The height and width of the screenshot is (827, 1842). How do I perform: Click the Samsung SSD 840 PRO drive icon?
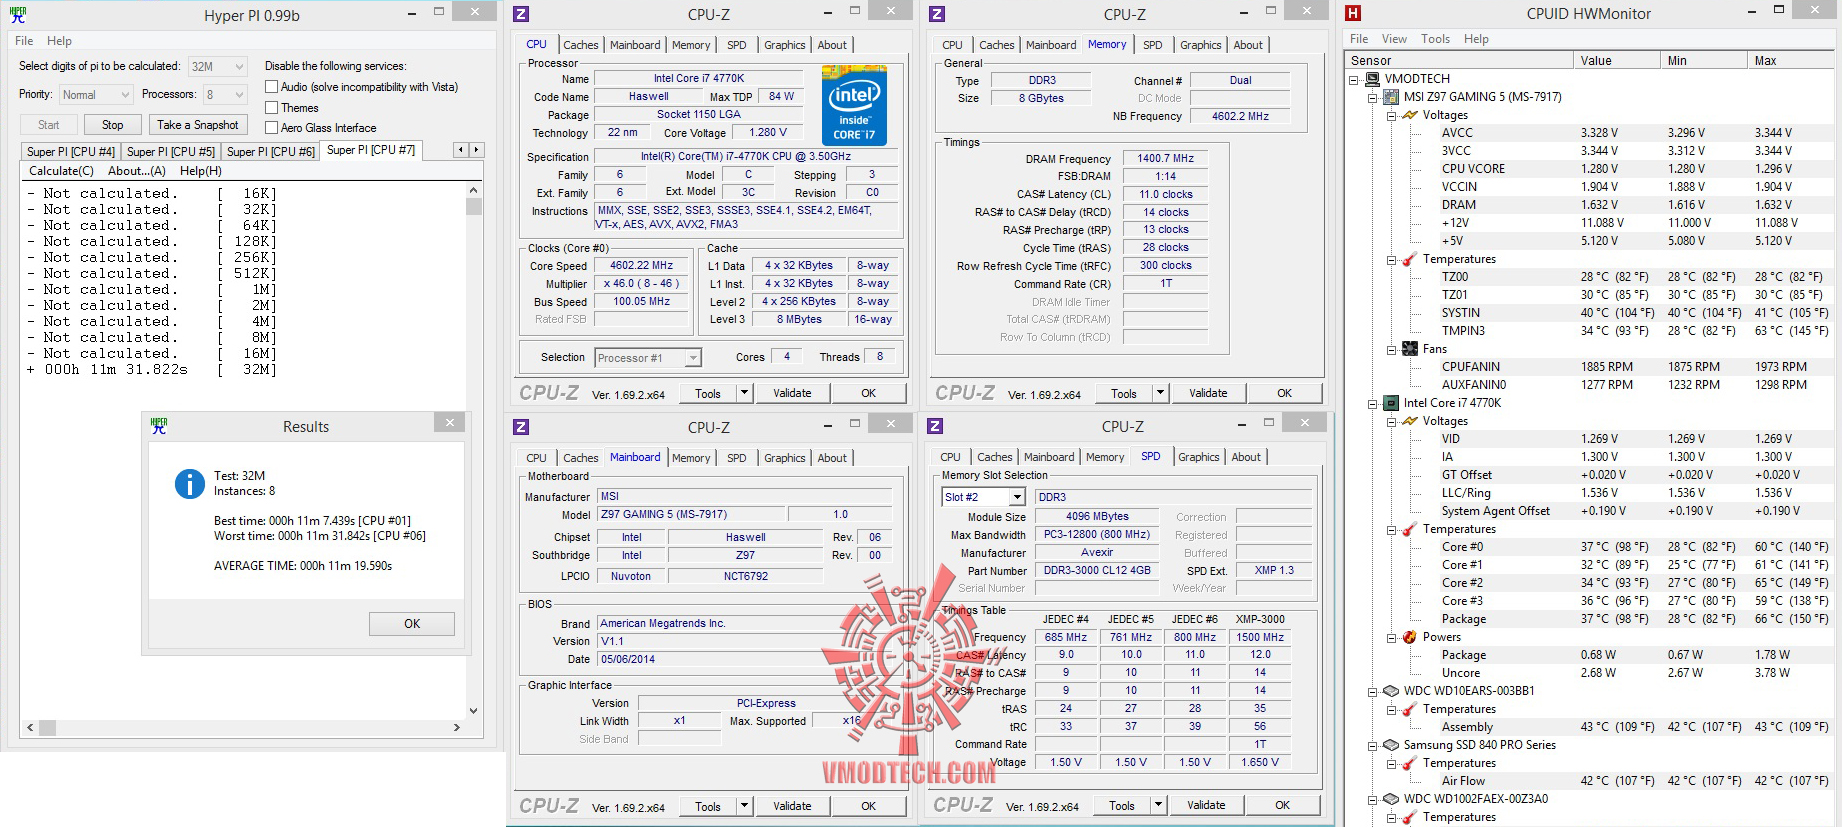[1391, 745]
